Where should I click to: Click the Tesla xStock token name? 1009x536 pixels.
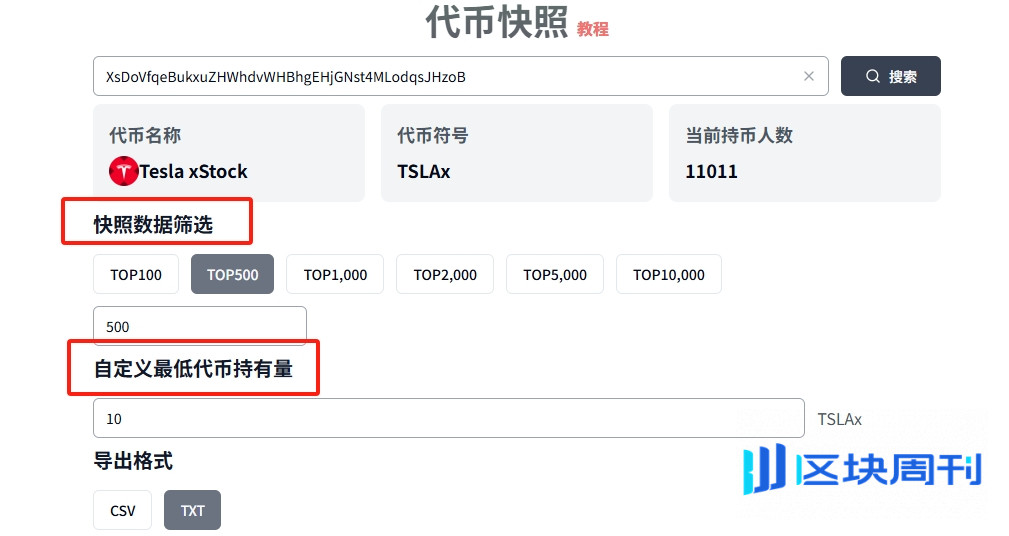[x=193, y=171]
